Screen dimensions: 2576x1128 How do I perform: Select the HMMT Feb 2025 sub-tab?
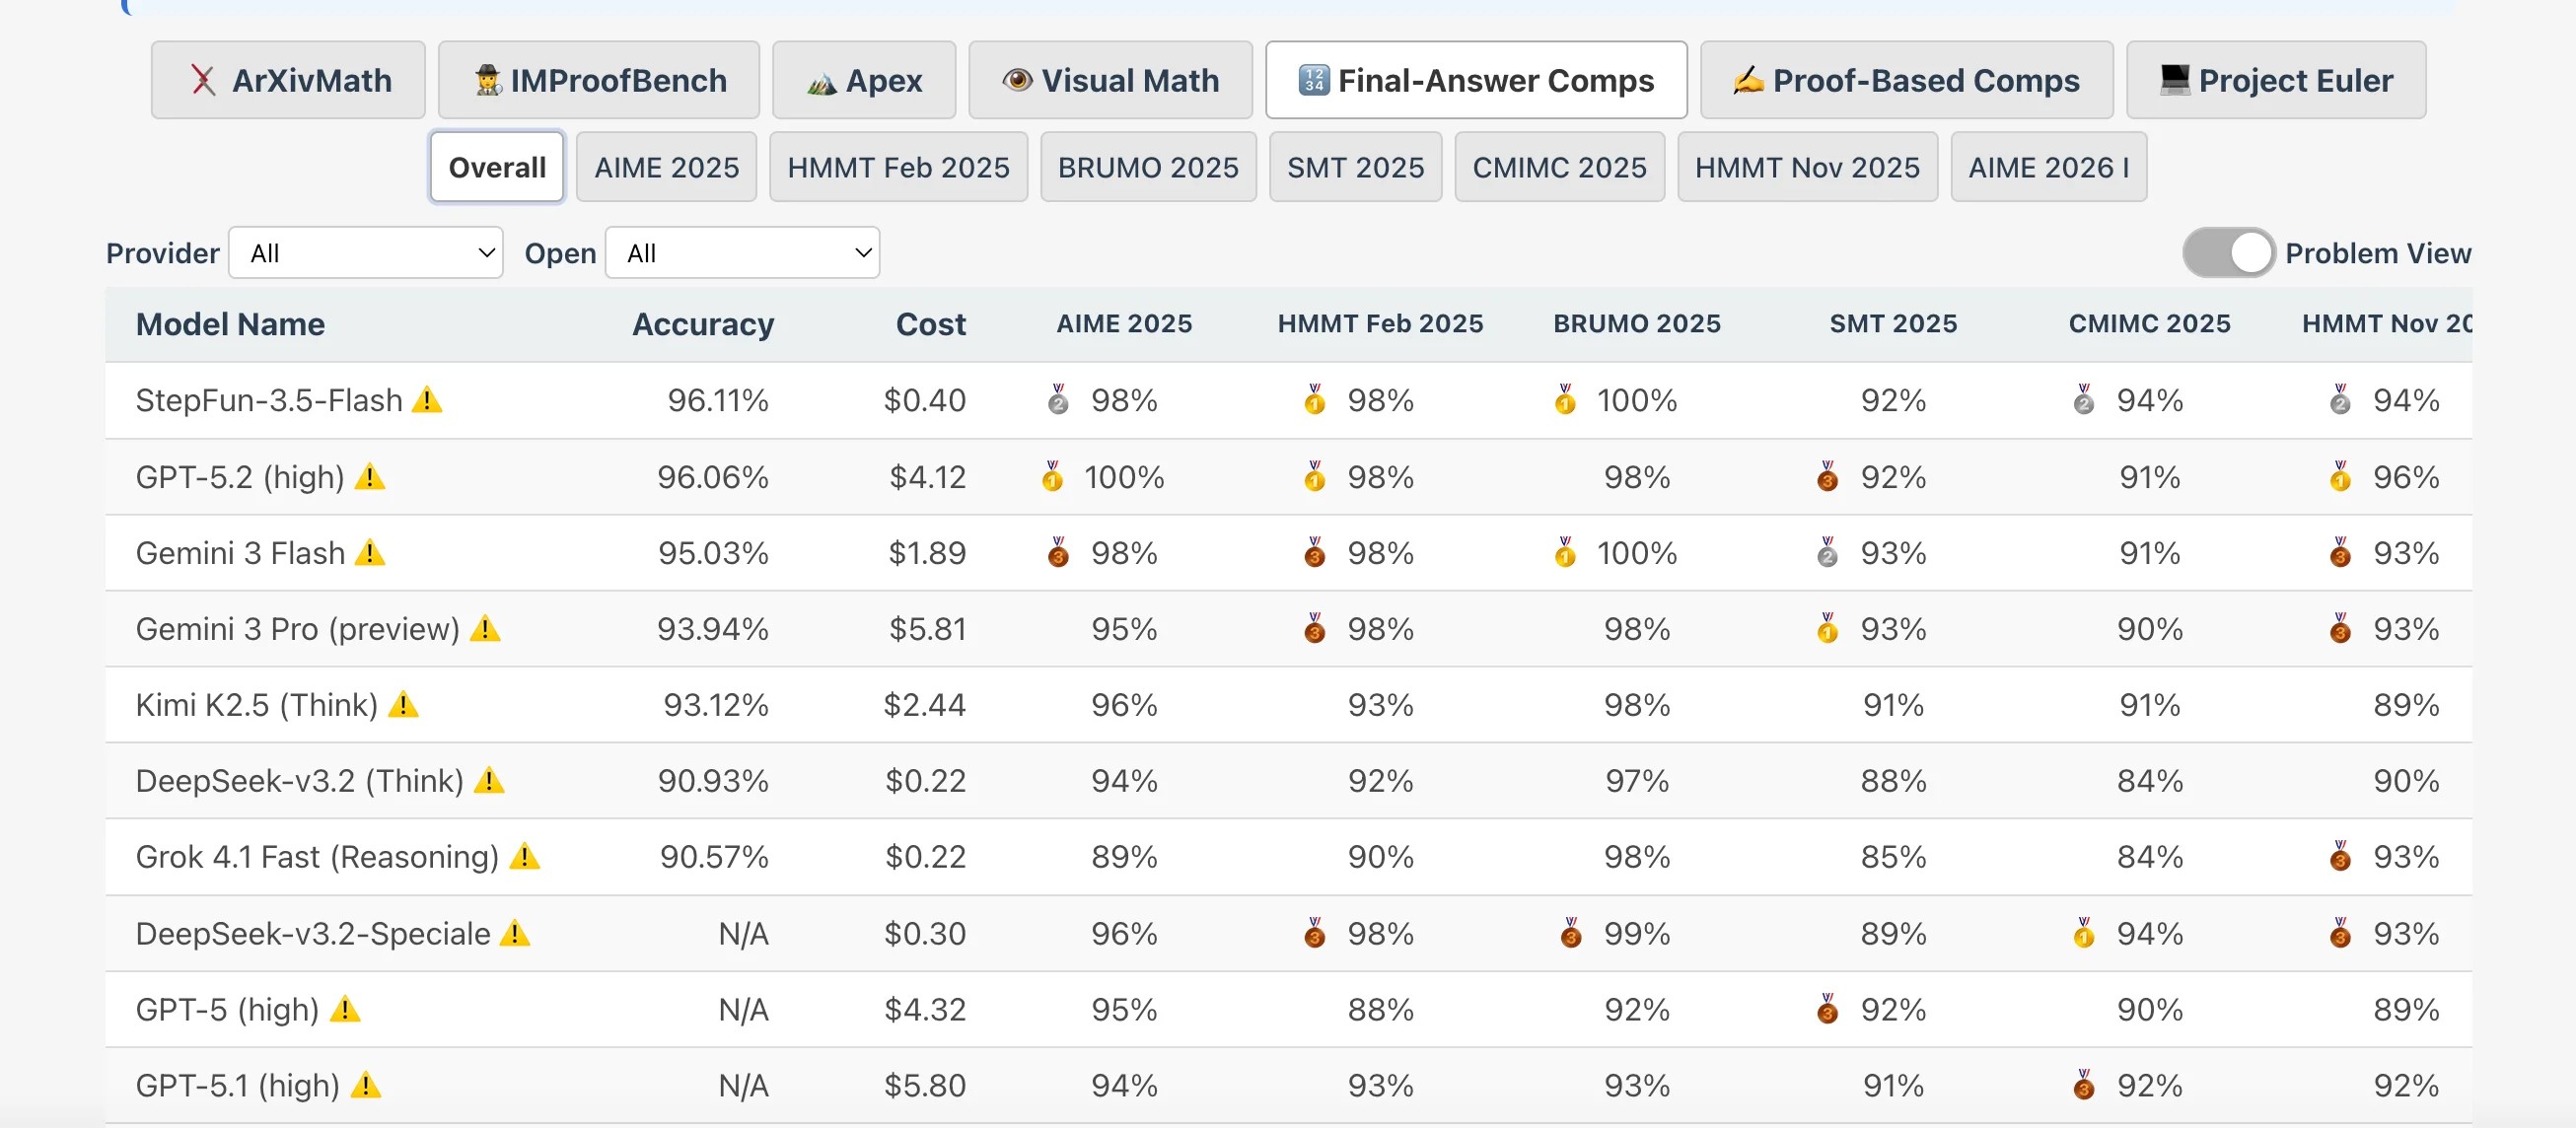[898, 167]
